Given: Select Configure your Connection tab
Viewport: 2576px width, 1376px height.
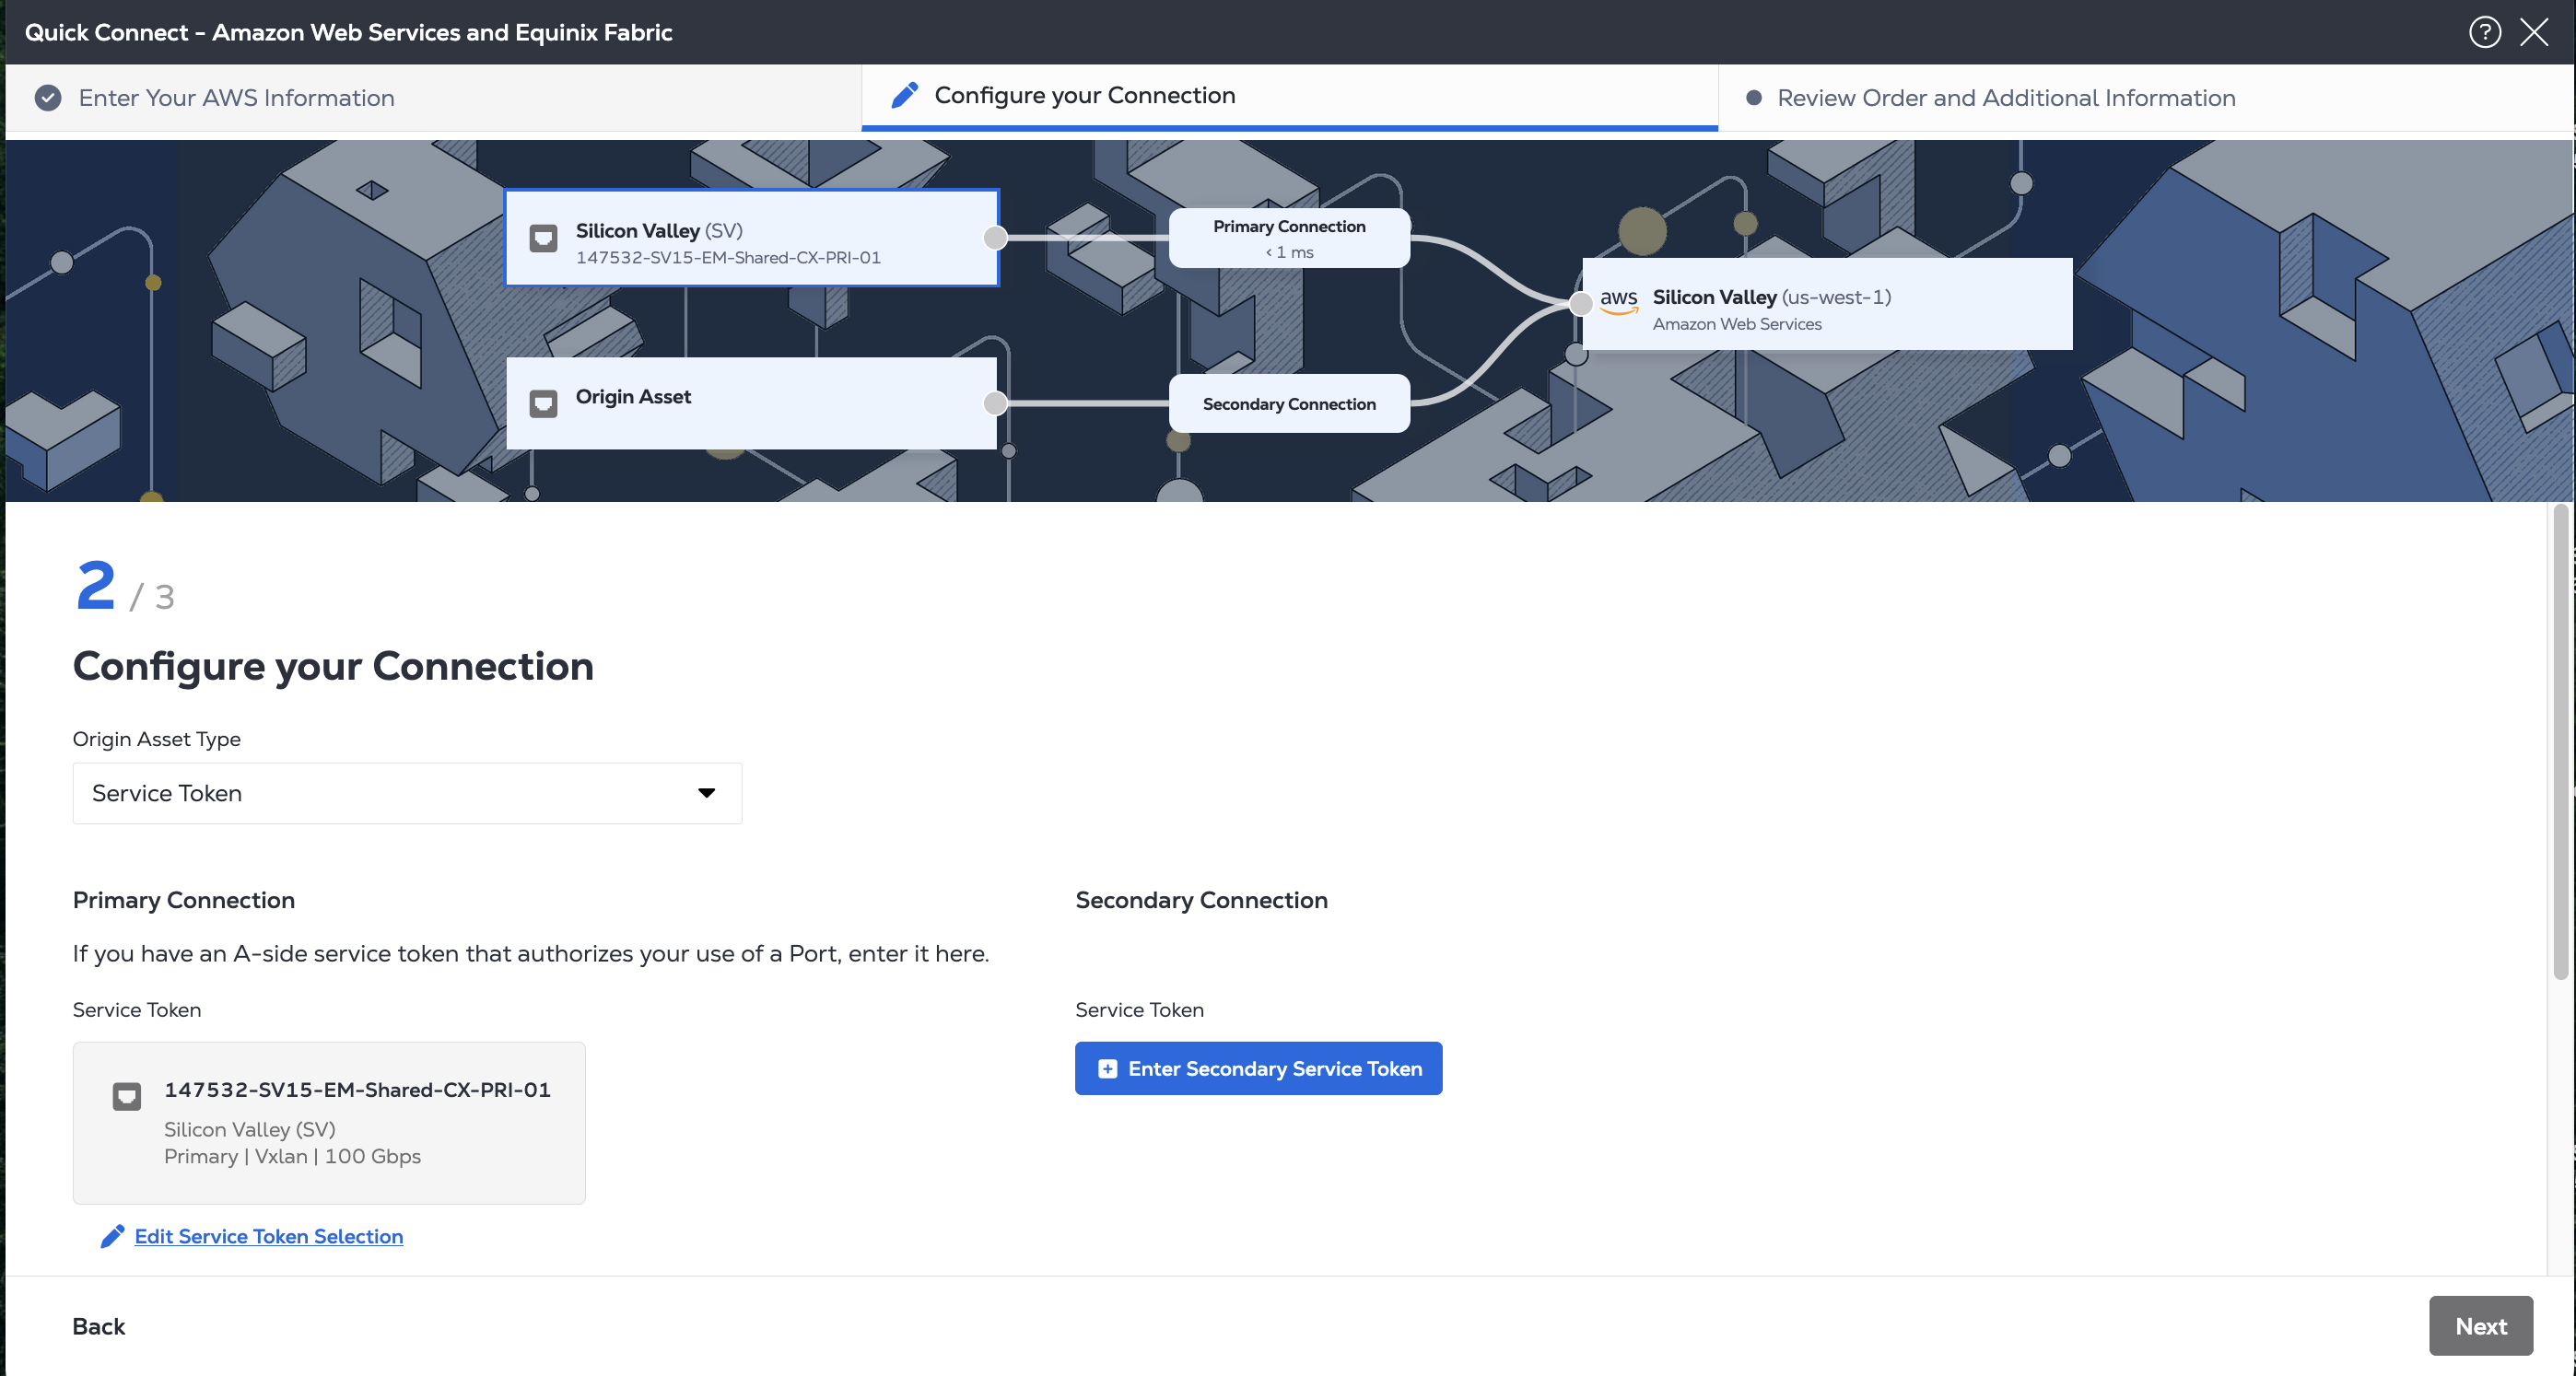Looking at the screenshot, I should (x=1289, y=96).
